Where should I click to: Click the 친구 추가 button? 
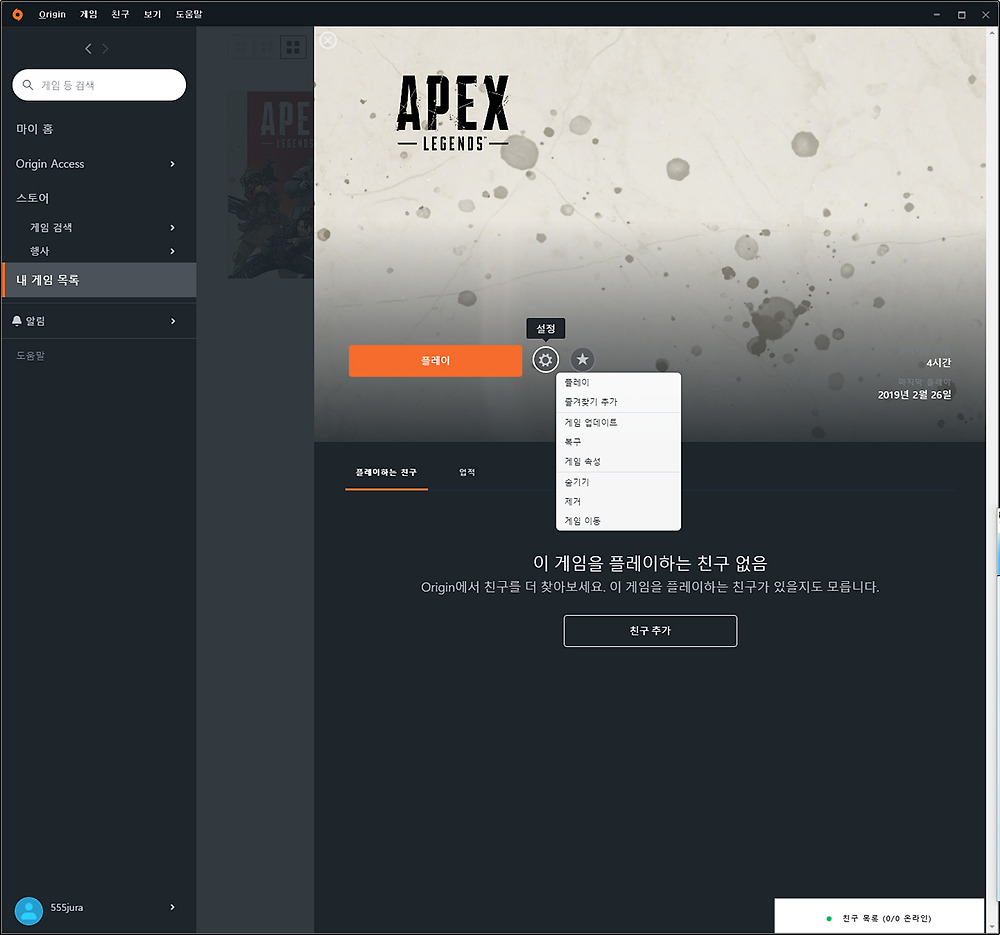click(650, 631)
